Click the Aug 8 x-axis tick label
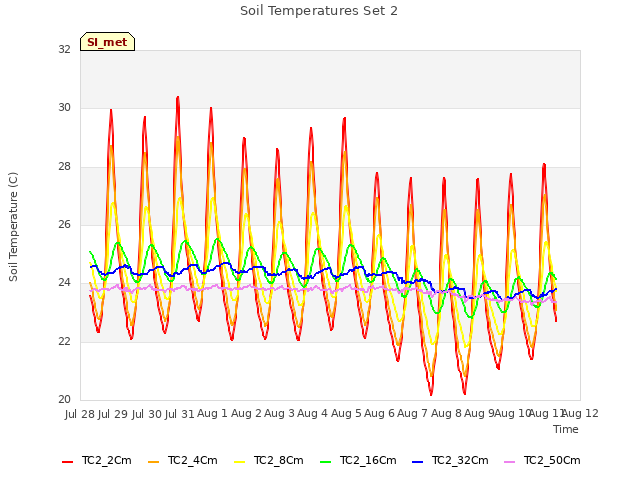The image size is (640, 480). (x=446, y=414)
